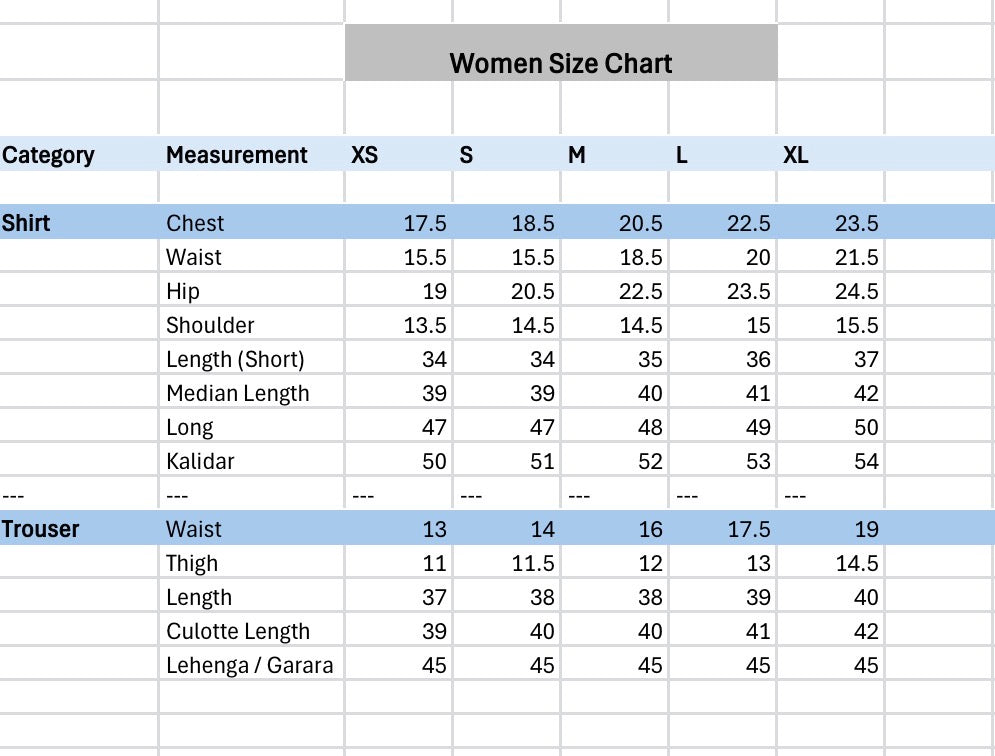
Task: Click Shirt Waist L value 20
Action: point(723,256)
